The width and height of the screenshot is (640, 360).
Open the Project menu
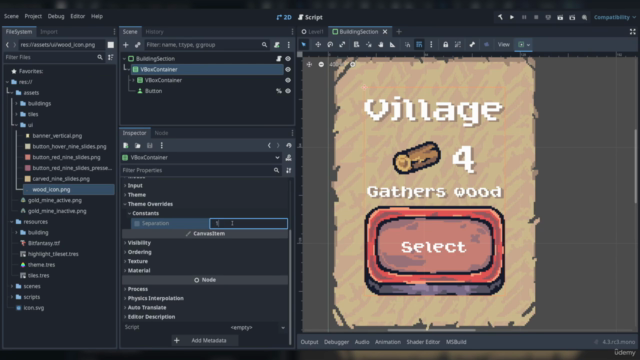33,16
